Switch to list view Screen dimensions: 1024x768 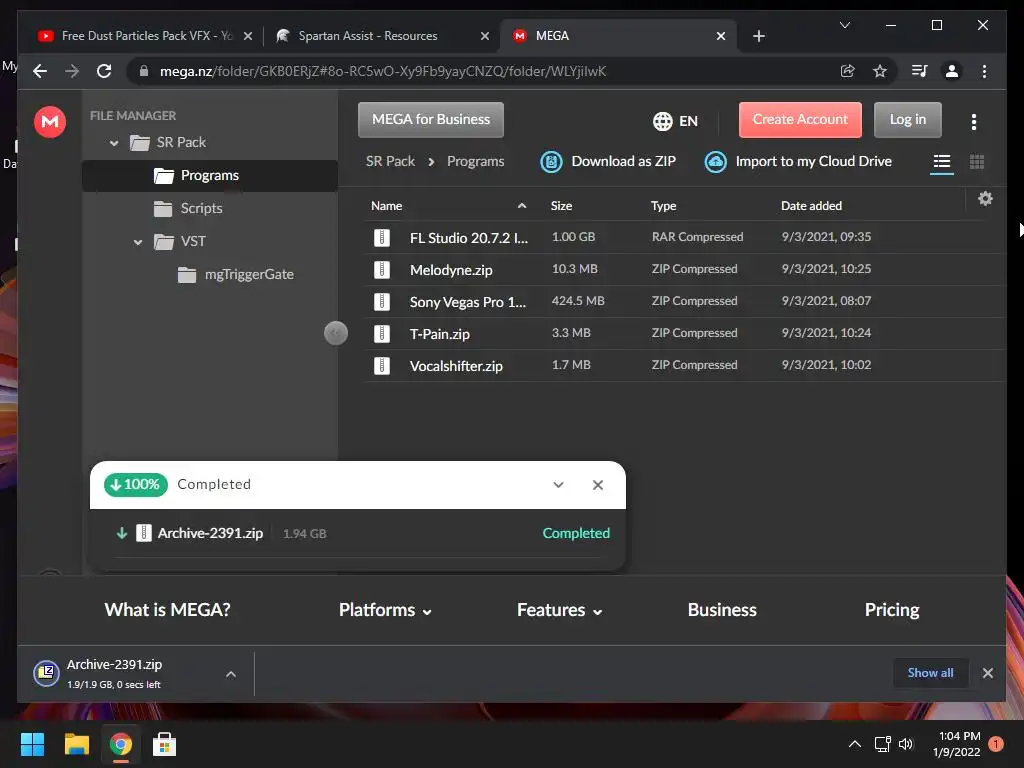tap(941, 161)
